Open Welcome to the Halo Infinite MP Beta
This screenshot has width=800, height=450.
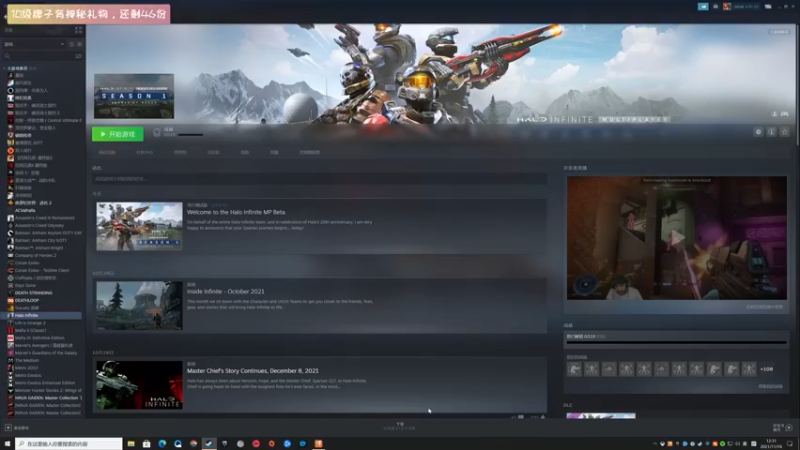(x=236, y=212)
